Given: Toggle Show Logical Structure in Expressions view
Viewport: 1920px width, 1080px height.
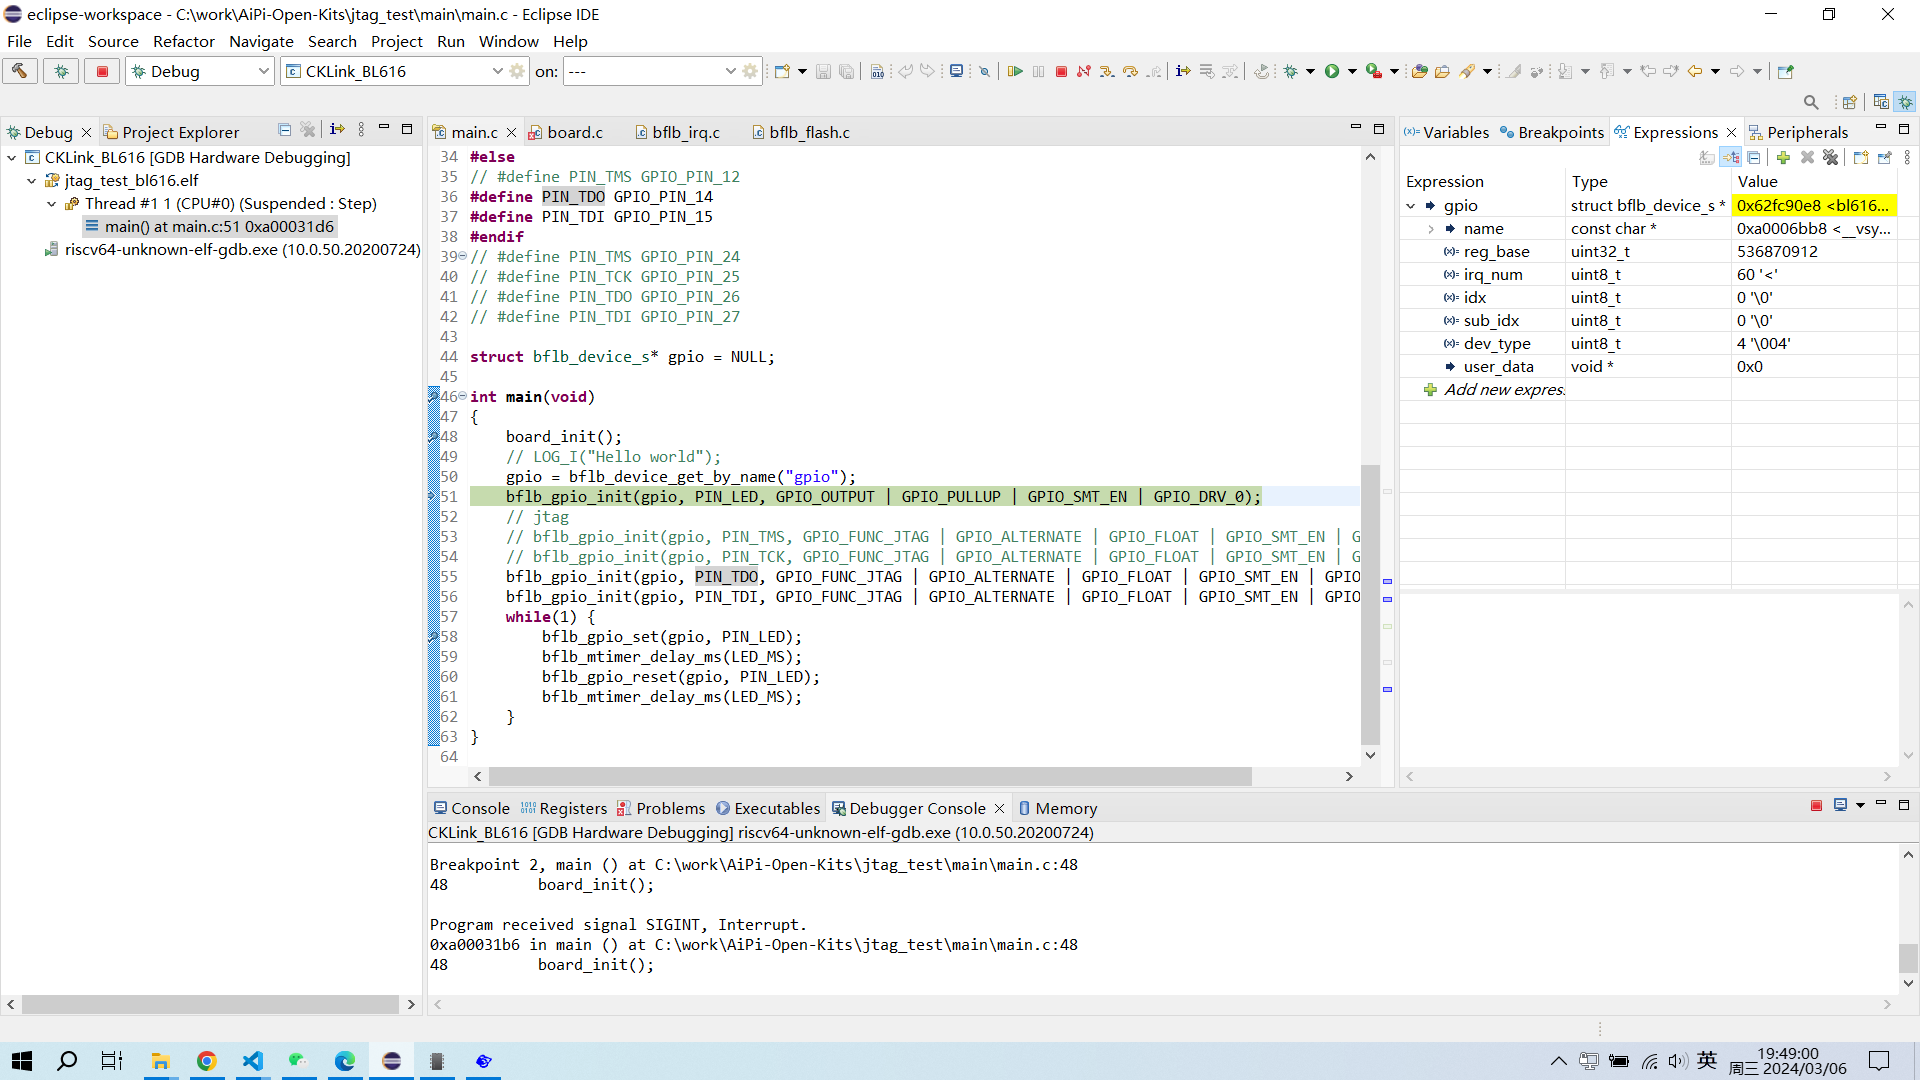Looking at the screenshot, I should (1731, 157).
